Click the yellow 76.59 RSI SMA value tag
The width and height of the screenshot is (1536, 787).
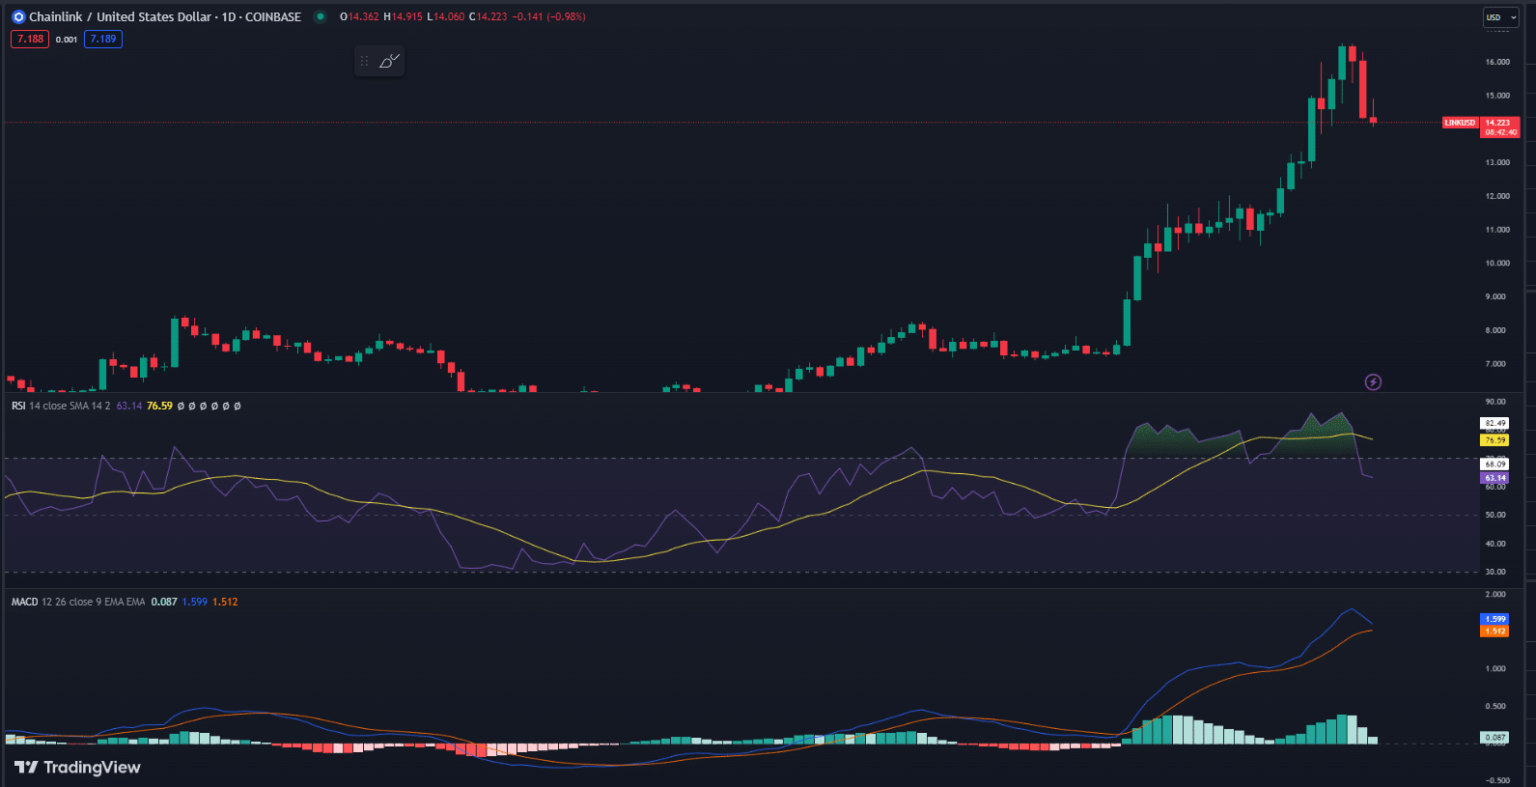click(1495, 440)
